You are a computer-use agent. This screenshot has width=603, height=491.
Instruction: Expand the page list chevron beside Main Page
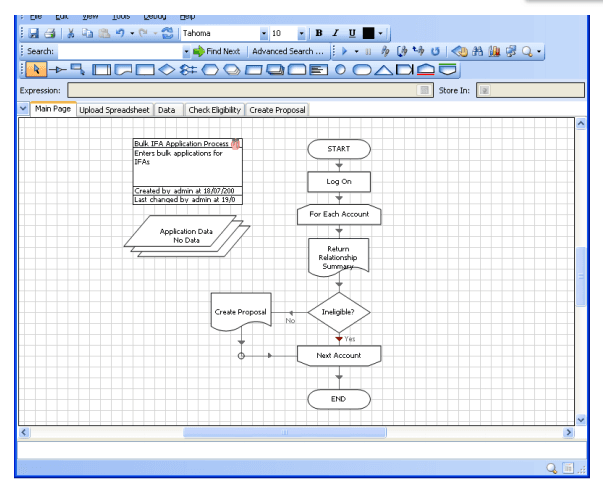tap(24, 109)
